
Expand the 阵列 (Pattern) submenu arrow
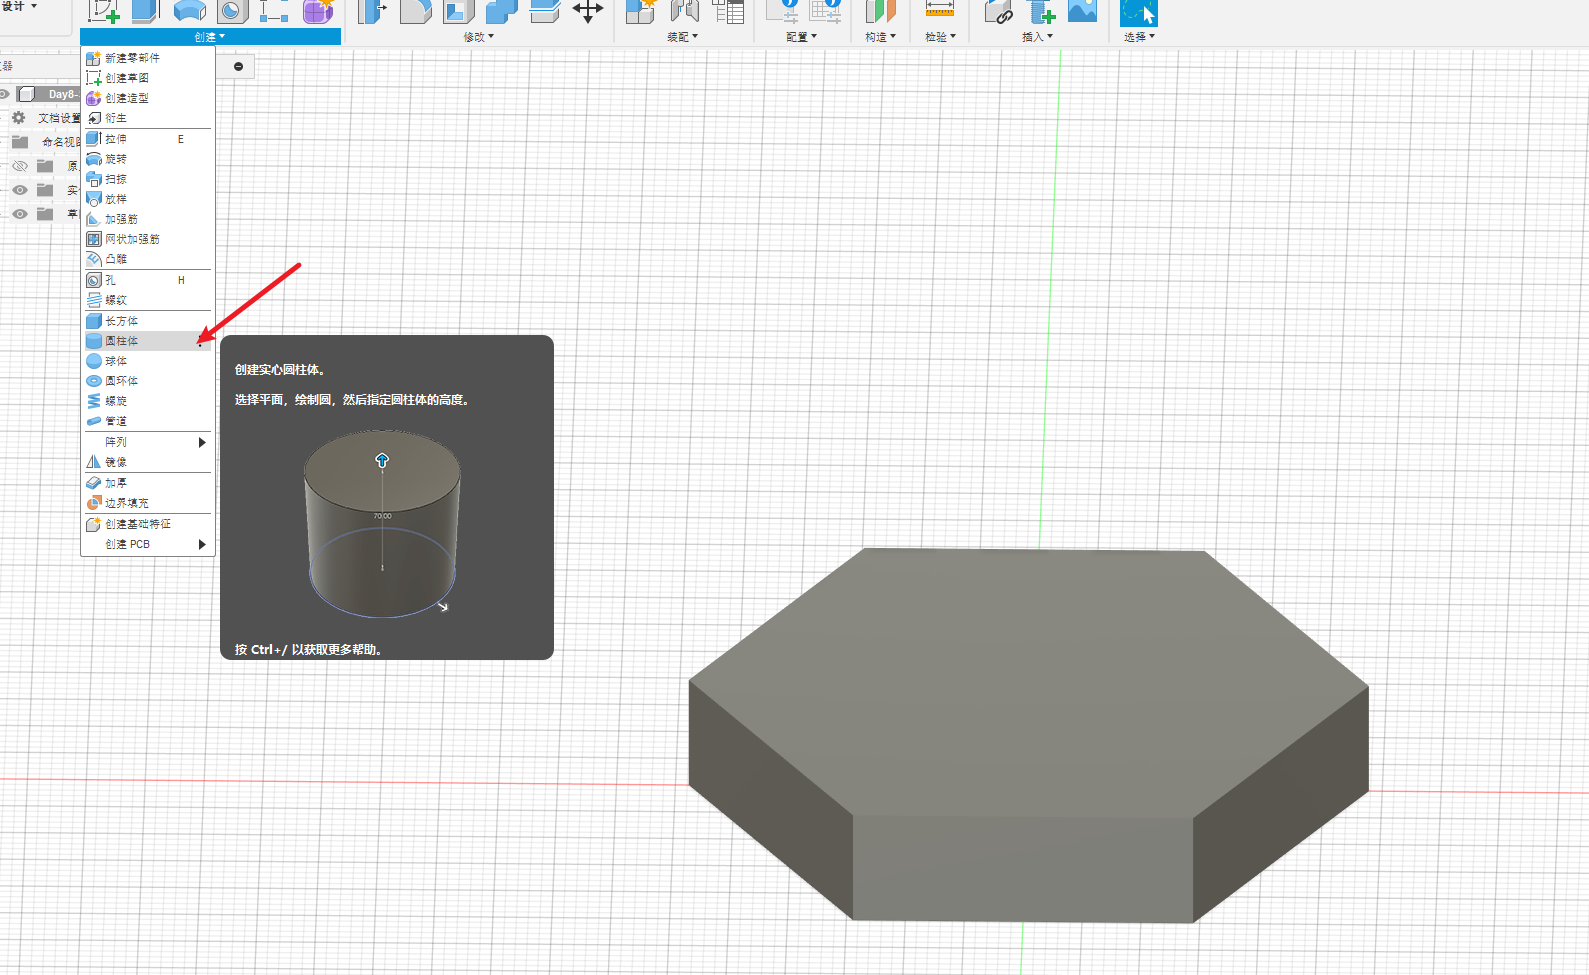point(202,442)
